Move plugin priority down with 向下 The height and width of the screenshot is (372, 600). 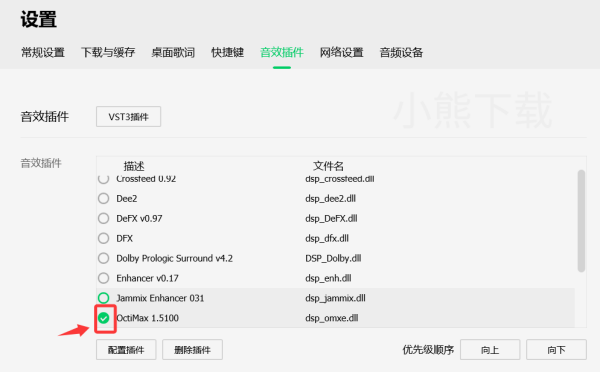coord(556,350)
